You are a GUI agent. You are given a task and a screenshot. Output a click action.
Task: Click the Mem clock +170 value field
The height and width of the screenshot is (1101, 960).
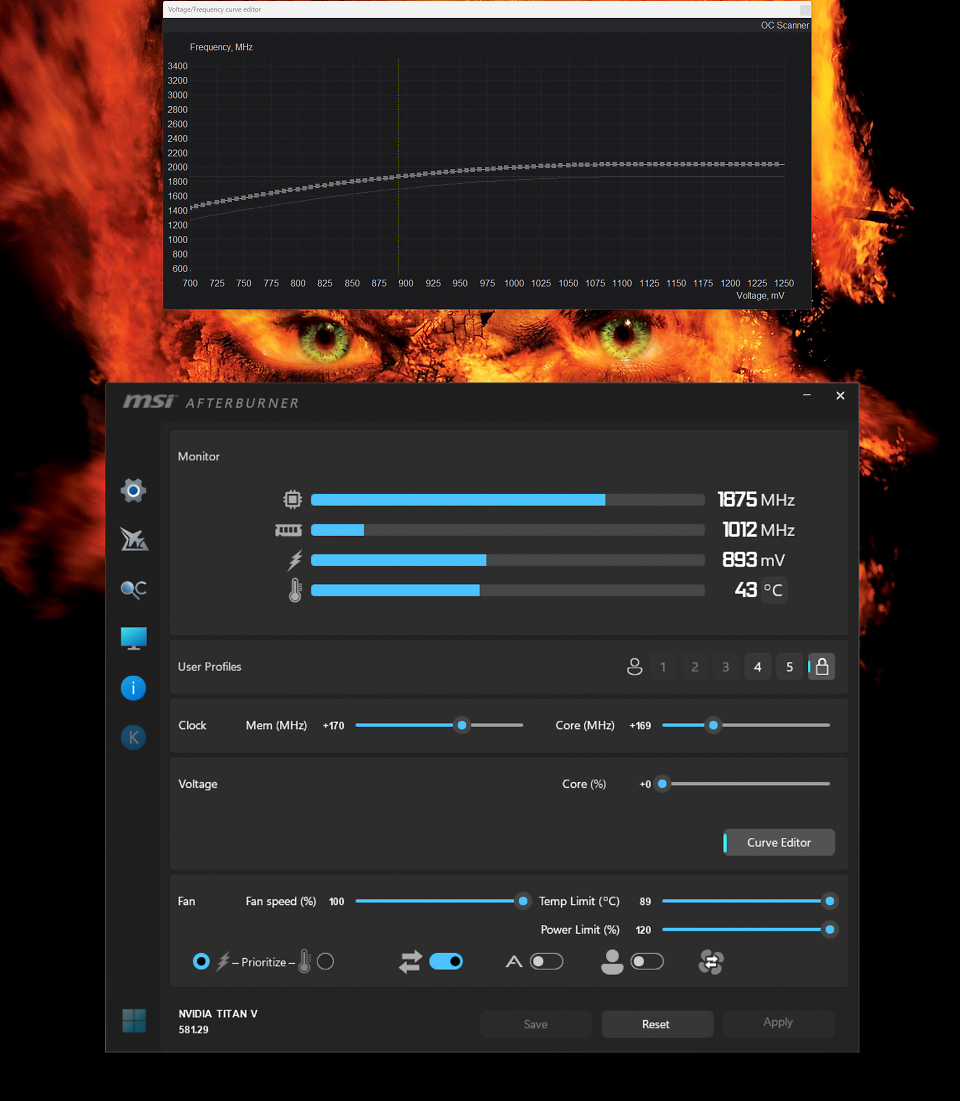[334, 725]
